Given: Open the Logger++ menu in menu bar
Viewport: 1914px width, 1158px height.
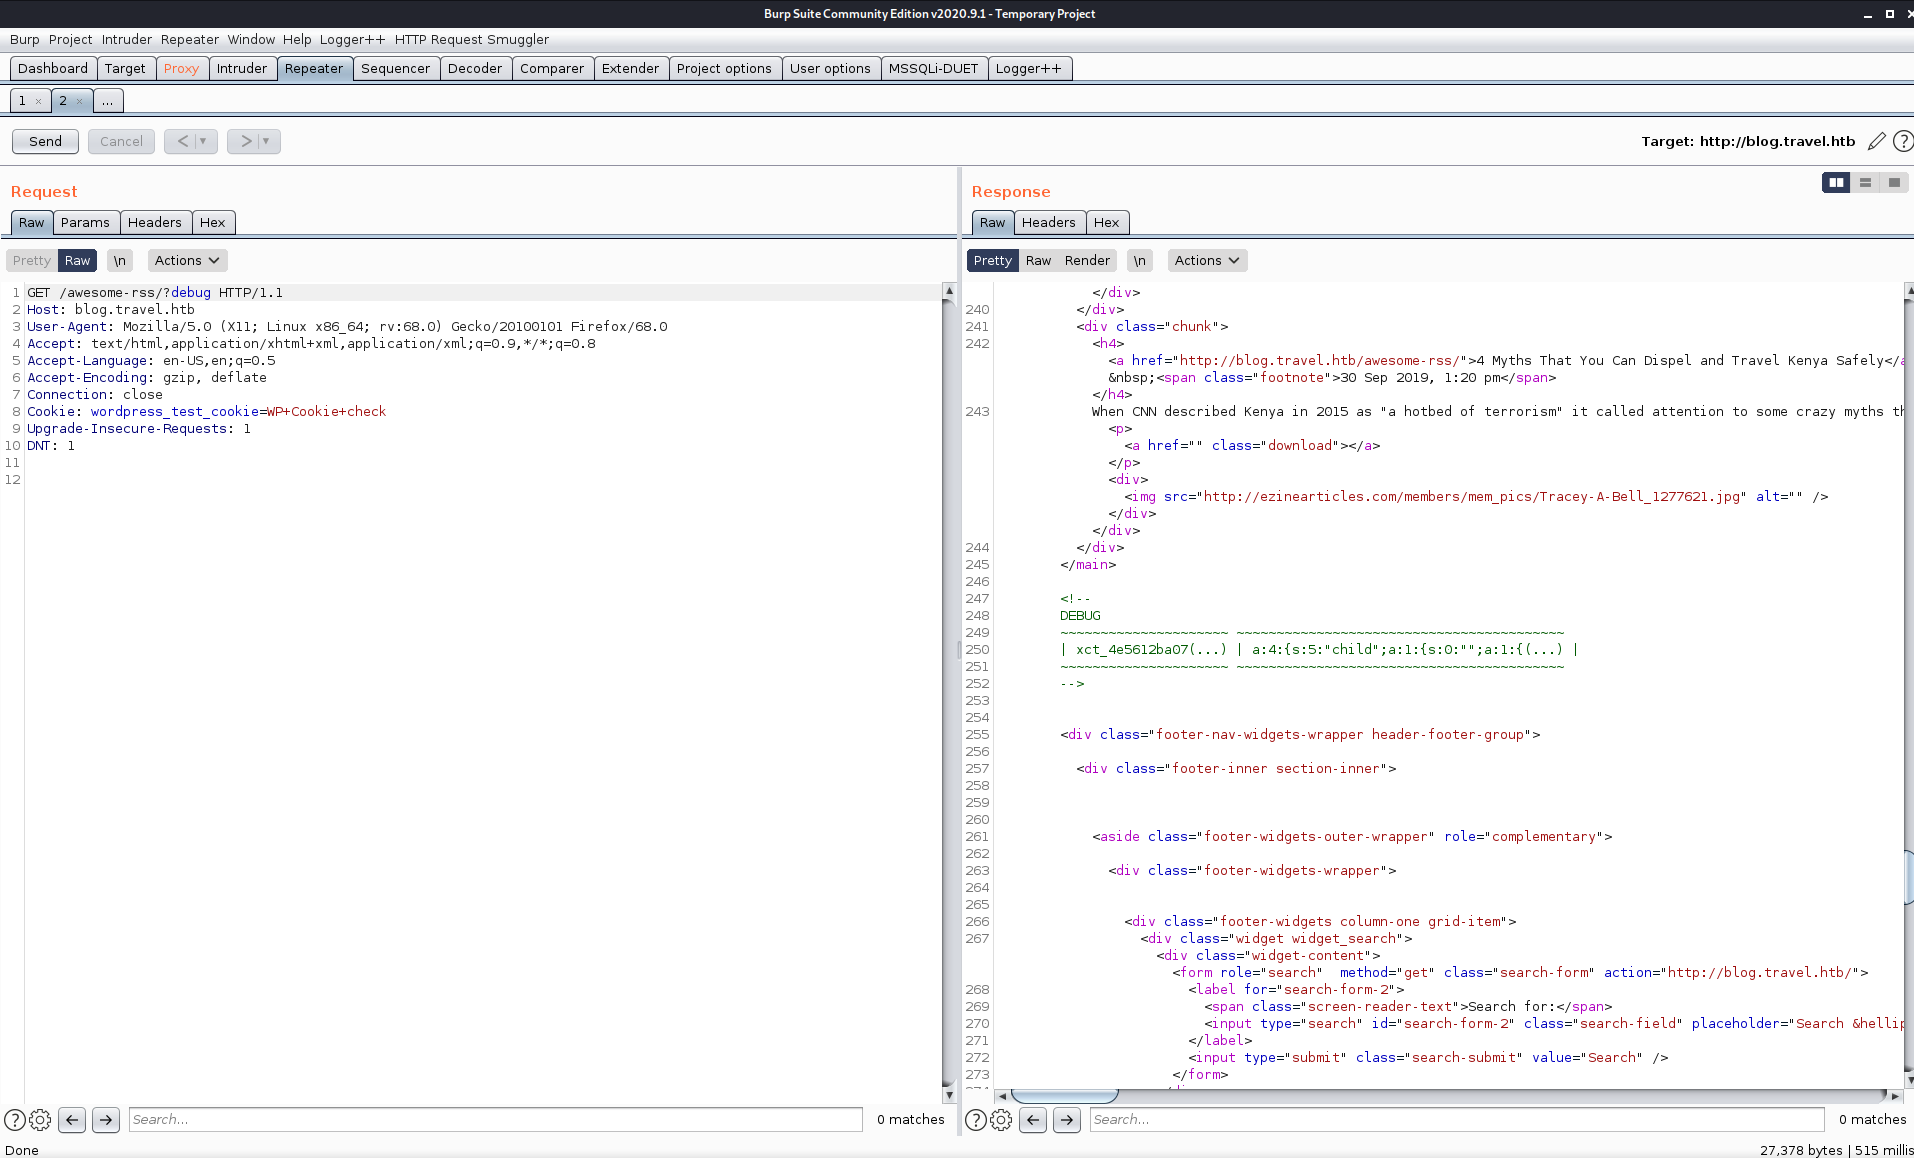Looking at the screenshot, I should click(352, 39).
